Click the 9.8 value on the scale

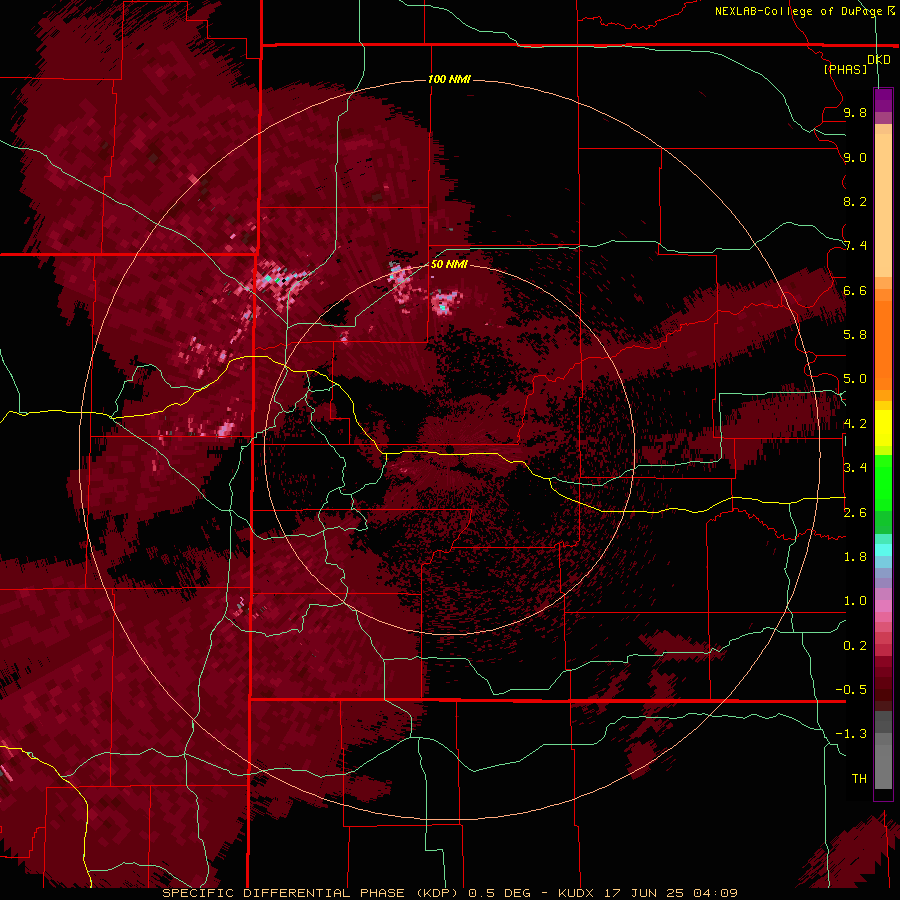pos(855,112)
